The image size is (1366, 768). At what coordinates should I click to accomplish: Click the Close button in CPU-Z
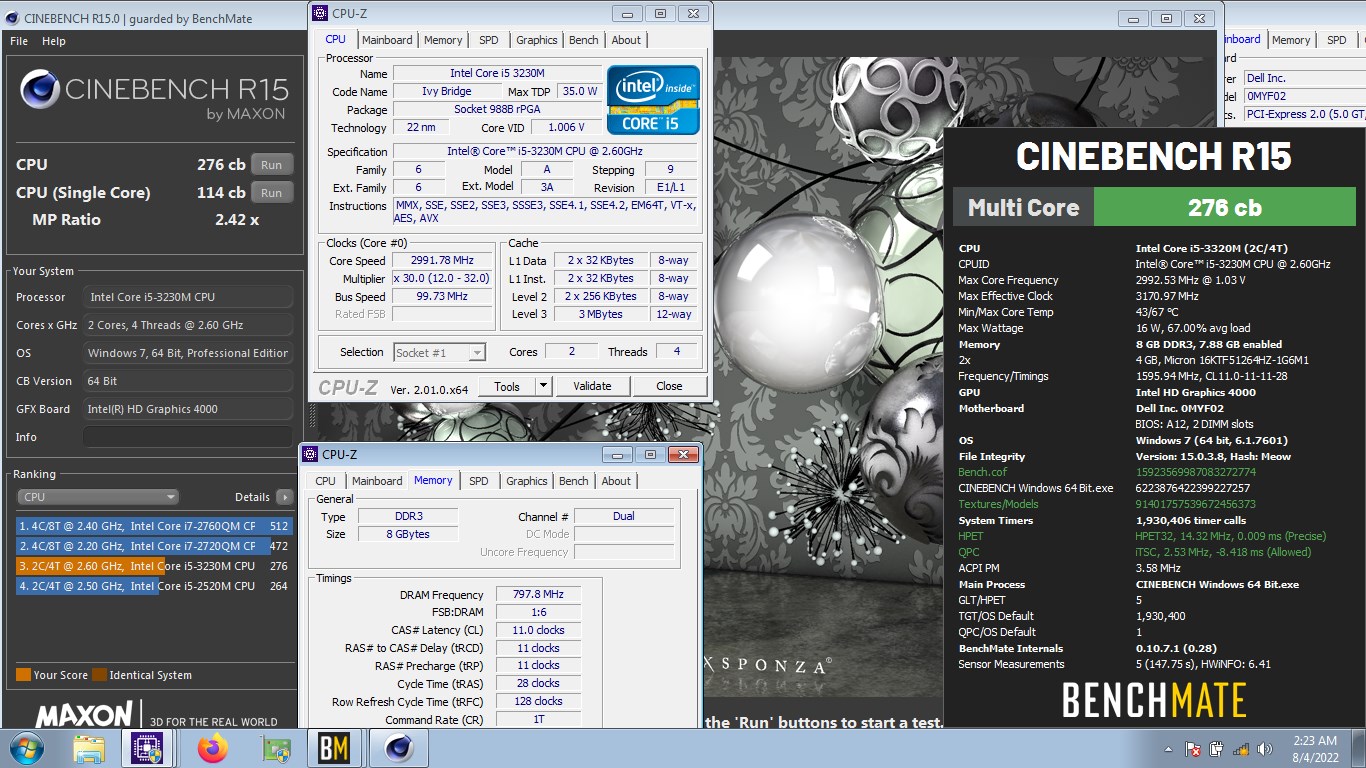pyautogui.click(x=669, y=386)
